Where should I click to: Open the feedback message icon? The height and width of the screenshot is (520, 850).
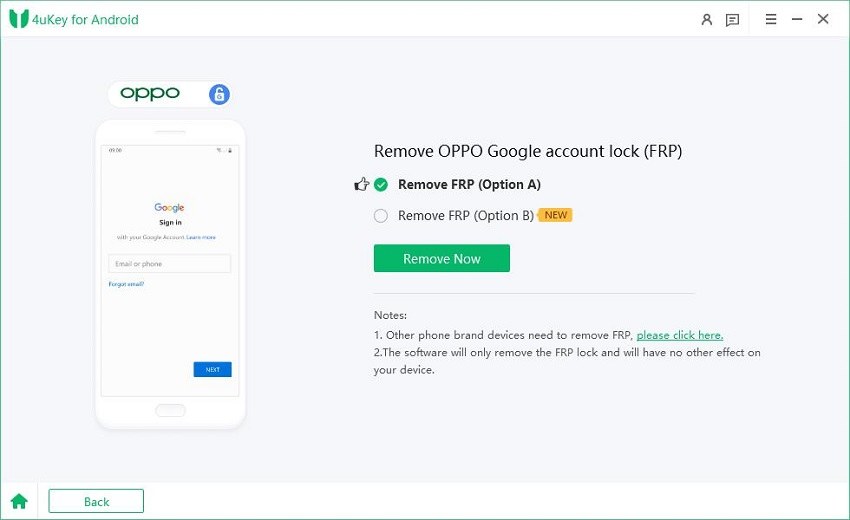click(732, 19)
